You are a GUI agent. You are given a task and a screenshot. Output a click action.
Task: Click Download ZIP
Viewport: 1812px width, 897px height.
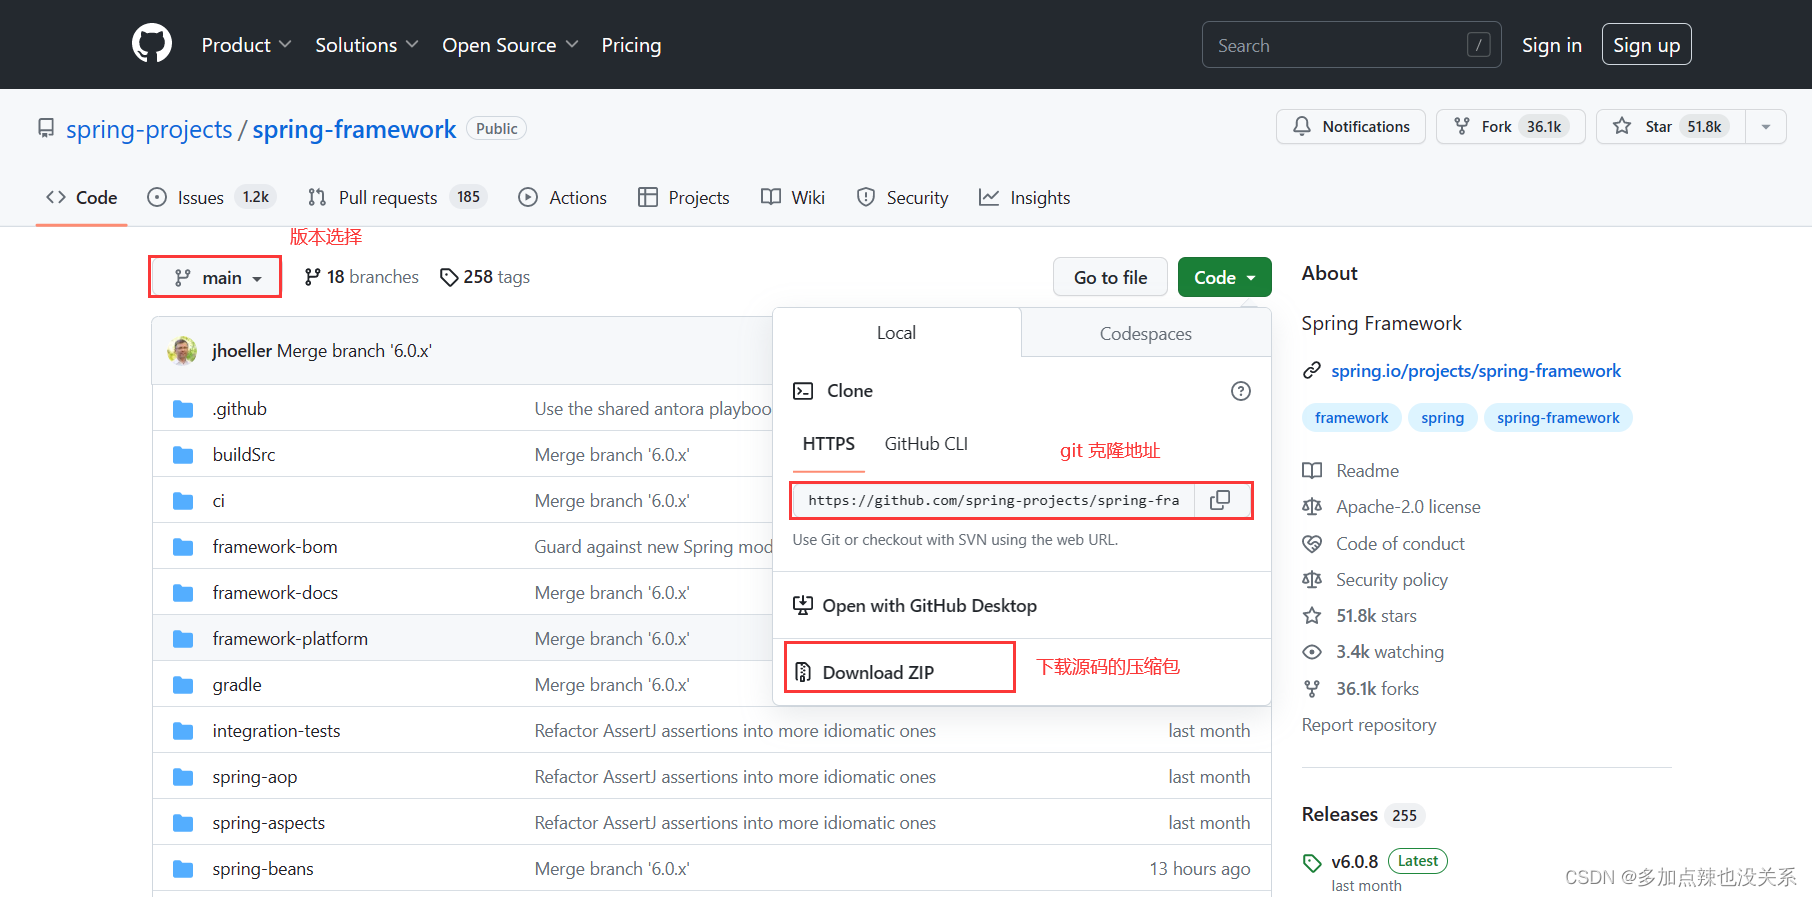click(865, 672)
